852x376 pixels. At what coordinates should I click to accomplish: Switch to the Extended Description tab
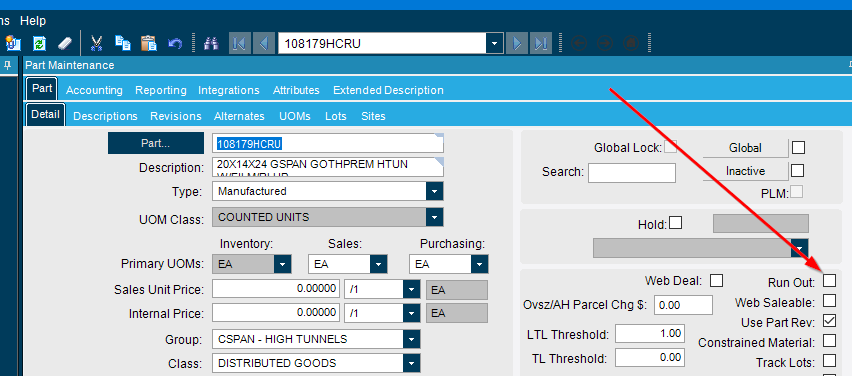pyautogui.click(x=388, y=90)
